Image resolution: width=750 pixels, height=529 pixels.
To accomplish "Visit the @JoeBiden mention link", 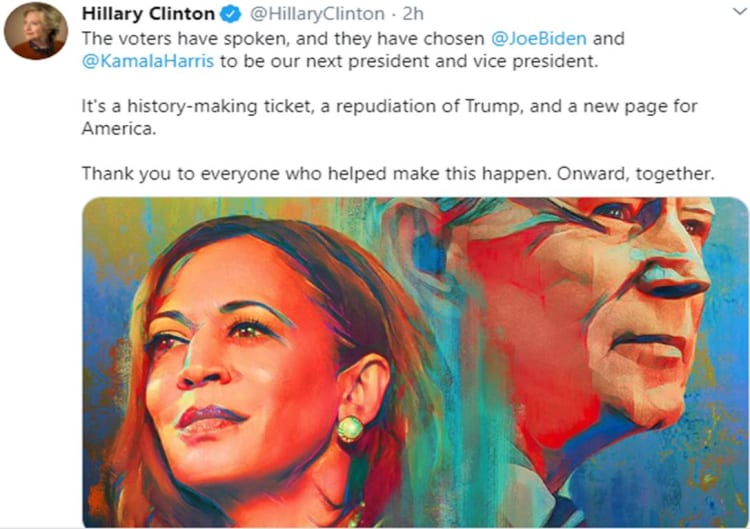I will 547,40.
